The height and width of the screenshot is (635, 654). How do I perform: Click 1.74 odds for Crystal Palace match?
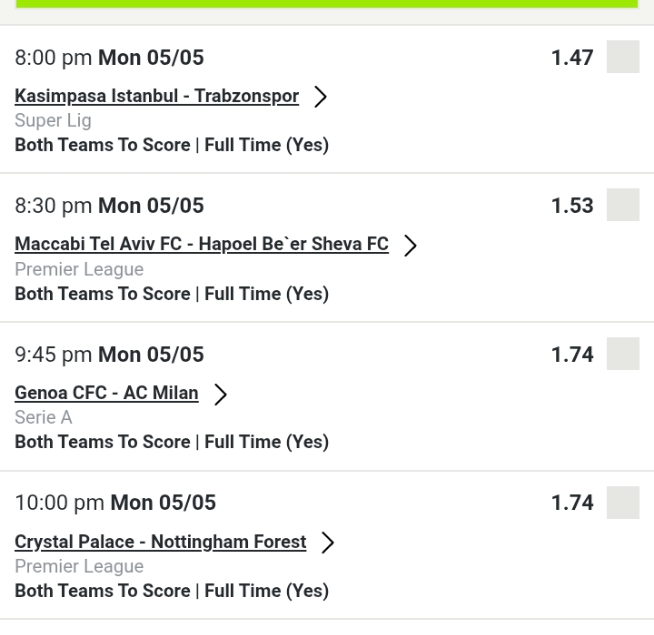pos(572,503)
